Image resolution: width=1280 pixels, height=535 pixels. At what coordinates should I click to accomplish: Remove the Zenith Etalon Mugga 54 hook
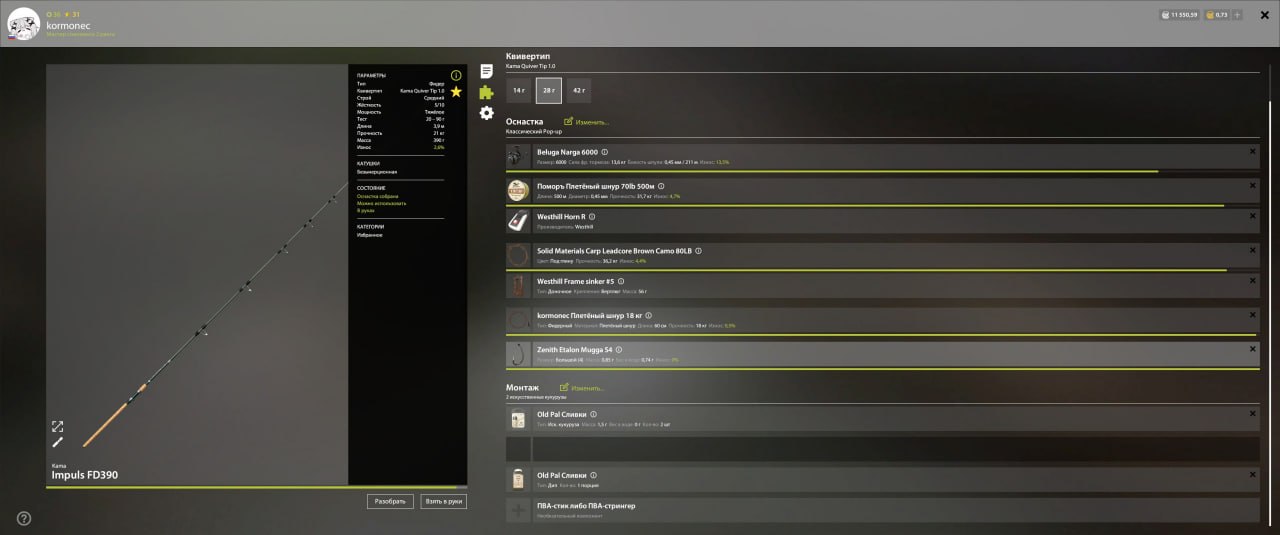tap(1252, 349)
